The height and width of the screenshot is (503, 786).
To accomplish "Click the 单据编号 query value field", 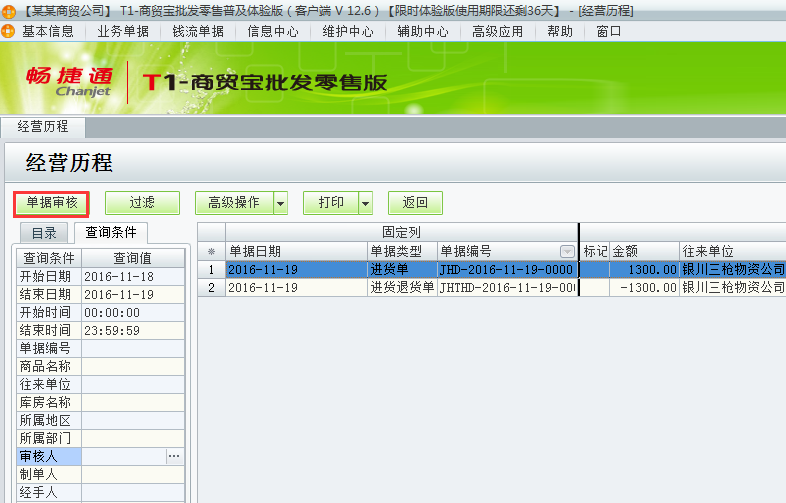I will (133, 349).
